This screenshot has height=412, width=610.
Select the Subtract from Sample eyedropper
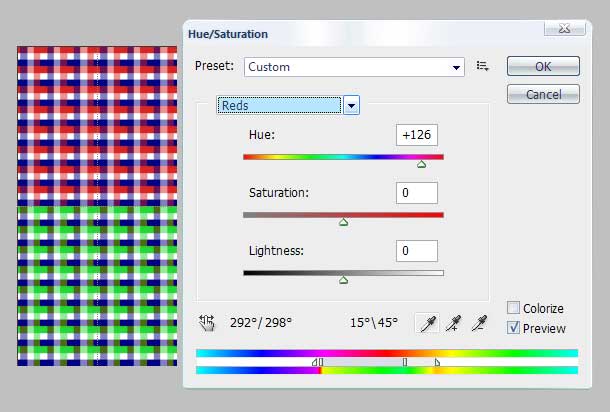pos(478,322)
